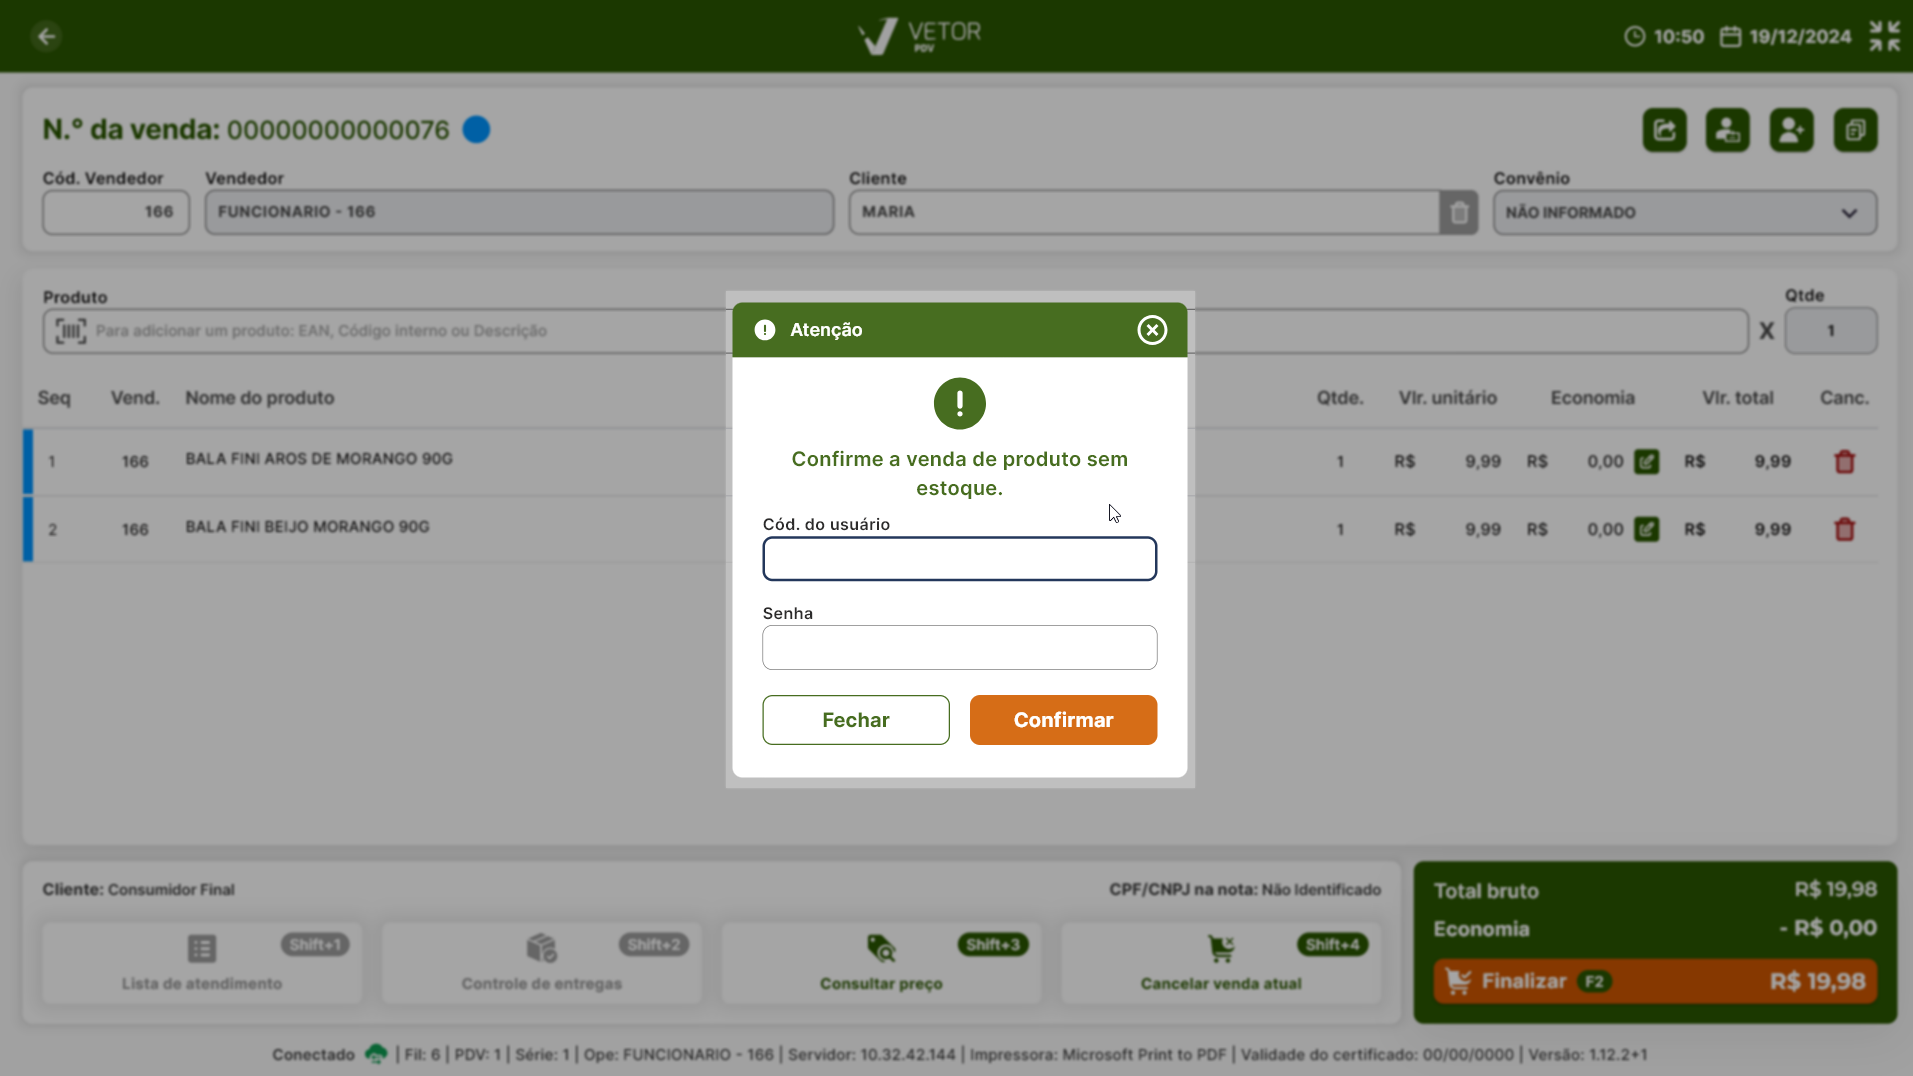Click the share sale icon button

point(1664,130)
